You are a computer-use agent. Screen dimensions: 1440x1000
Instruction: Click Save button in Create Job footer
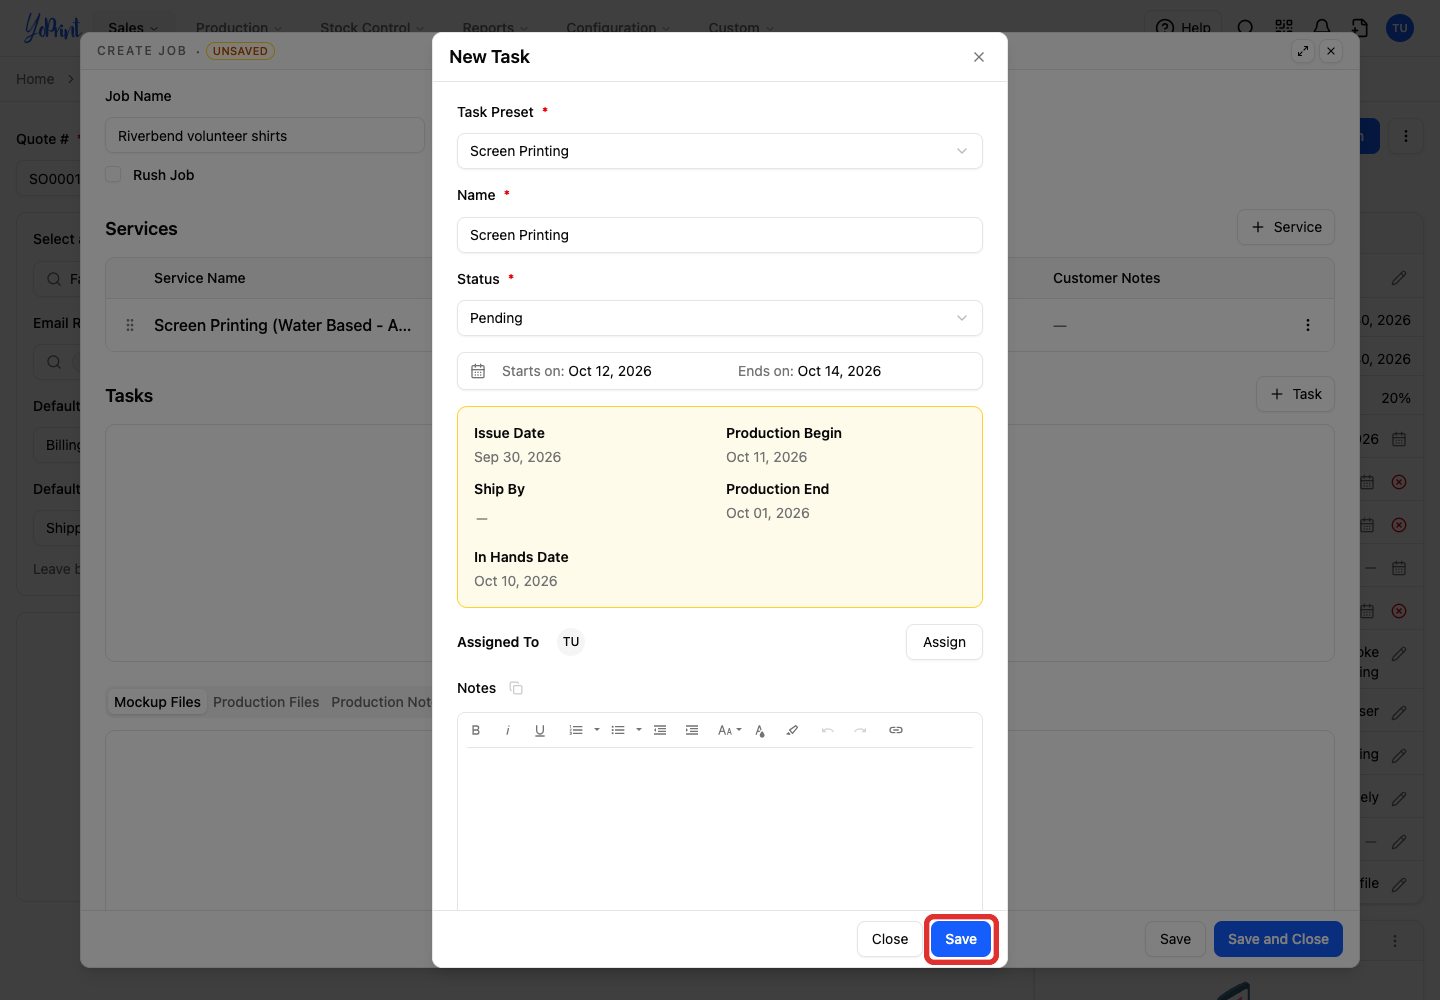[x=1175, y=939]
